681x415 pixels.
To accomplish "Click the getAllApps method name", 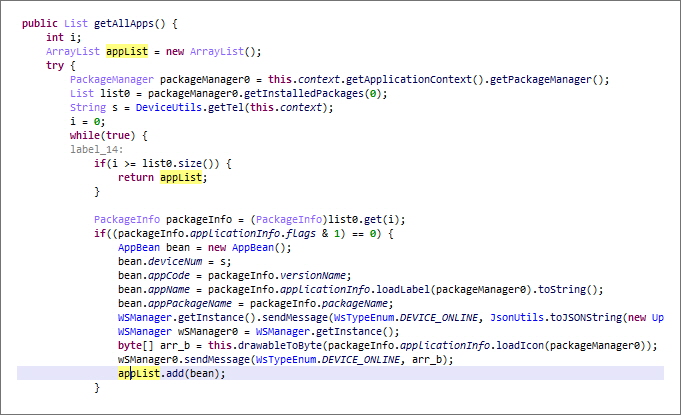I will point(124,23).
